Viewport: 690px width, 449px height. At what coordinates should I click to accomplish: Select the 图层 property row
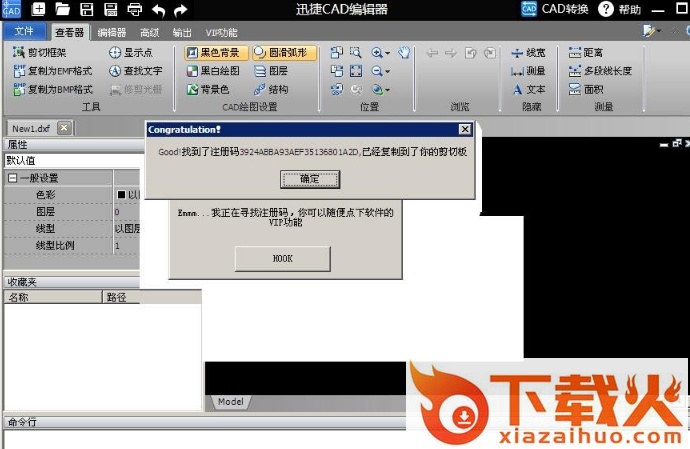point(73,212)
